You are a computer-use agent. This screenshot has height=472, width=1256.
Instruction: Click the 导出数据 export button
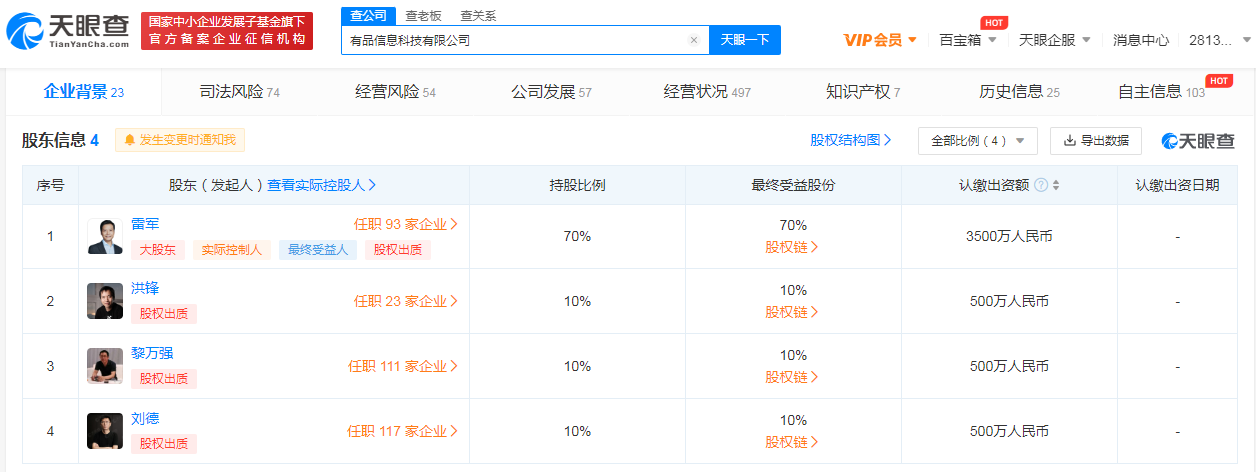tap(1096, 141)
